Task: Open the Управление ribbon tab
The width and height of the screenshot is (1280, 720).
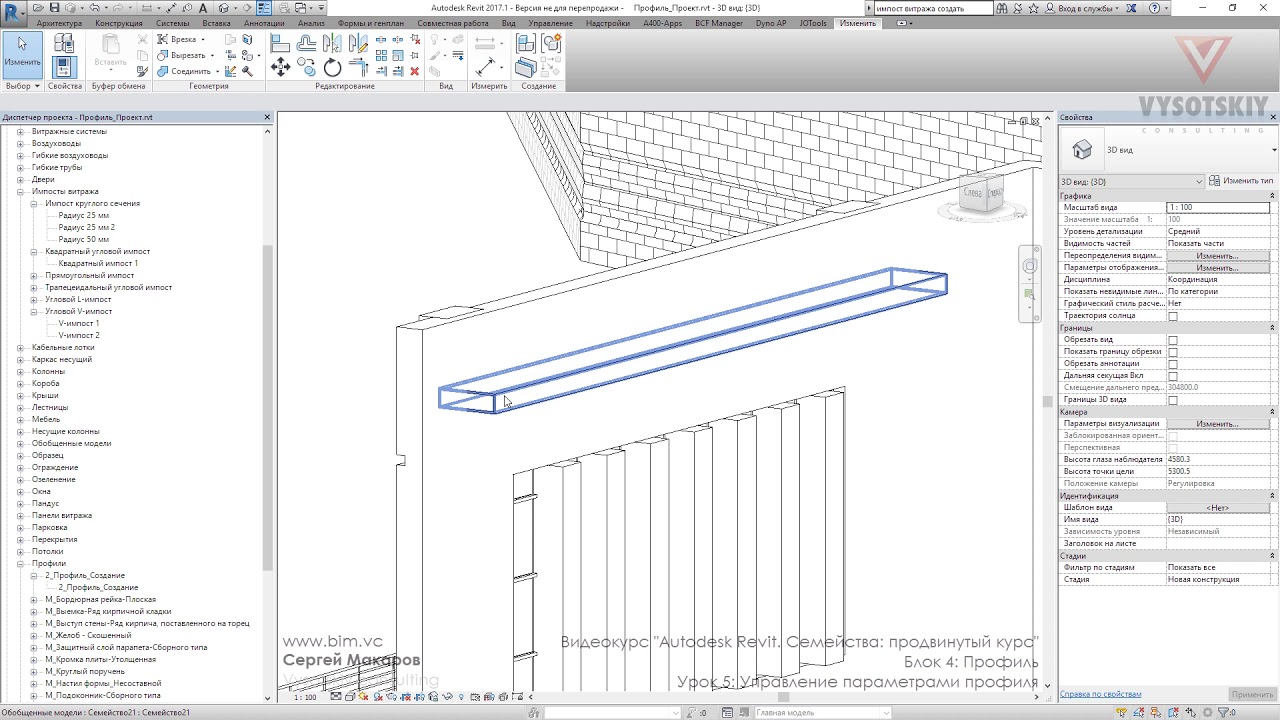Action: pos(551,23)
